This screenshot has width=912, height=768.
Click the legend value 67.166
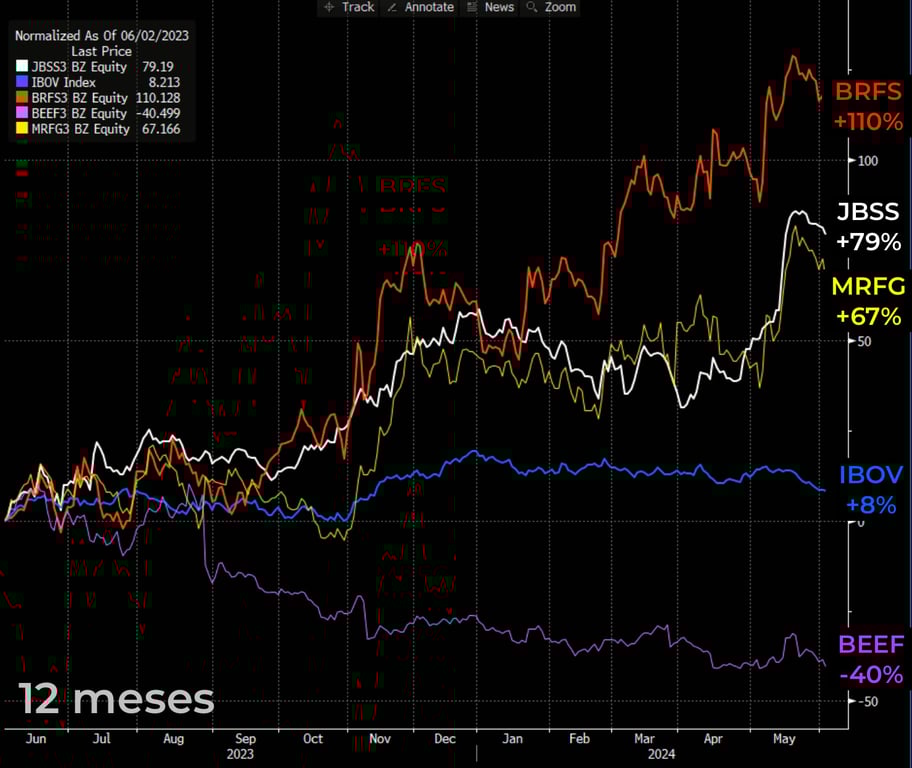161,129
